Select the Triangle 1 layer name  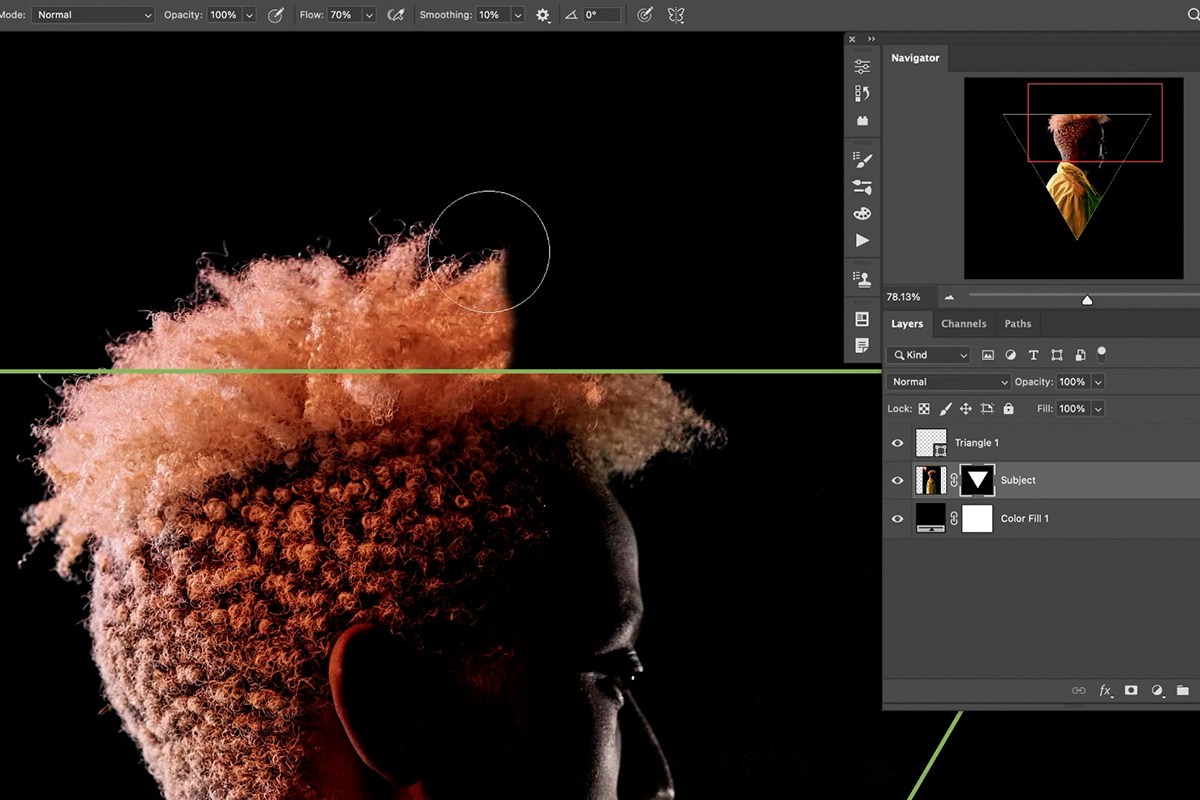(977, 443)
